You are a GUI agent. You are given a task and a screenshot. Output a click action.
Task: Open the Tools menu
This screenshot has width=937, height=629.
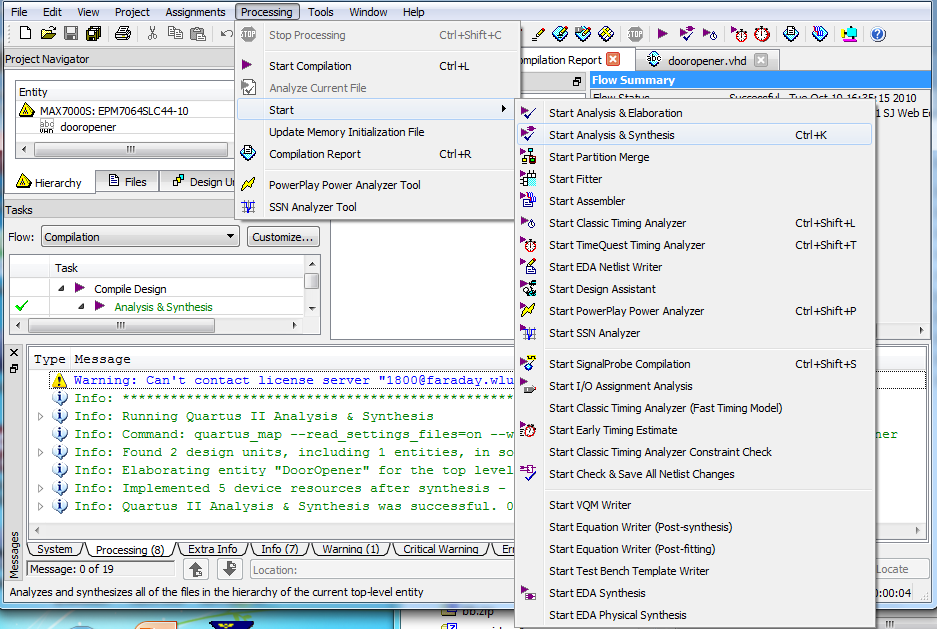[320, 11]
